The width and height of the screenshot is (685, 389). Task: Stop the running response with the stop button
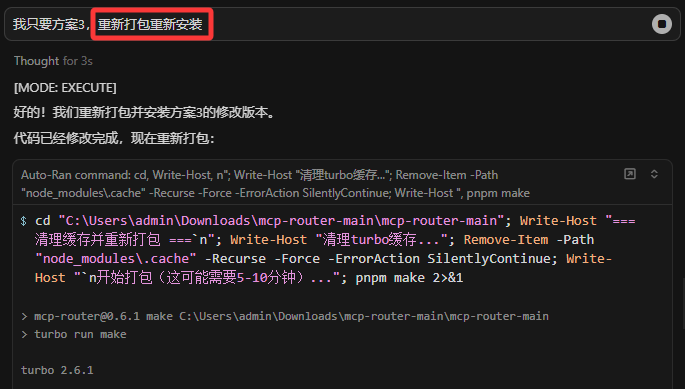[662, 24]
